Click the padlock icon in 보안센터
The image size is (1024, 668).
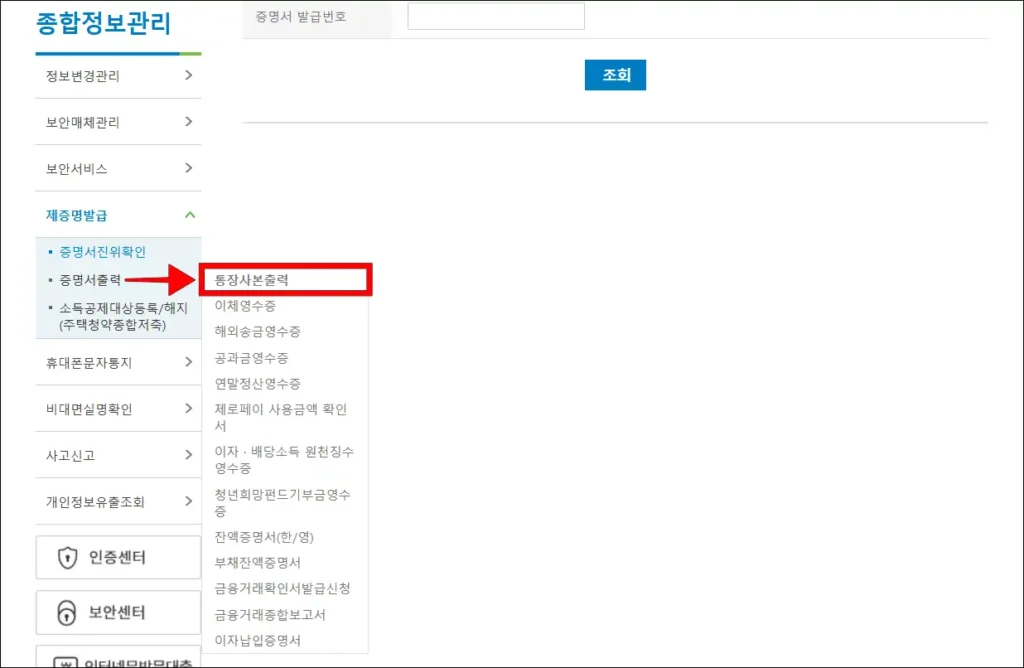click(x=67, y=612)
